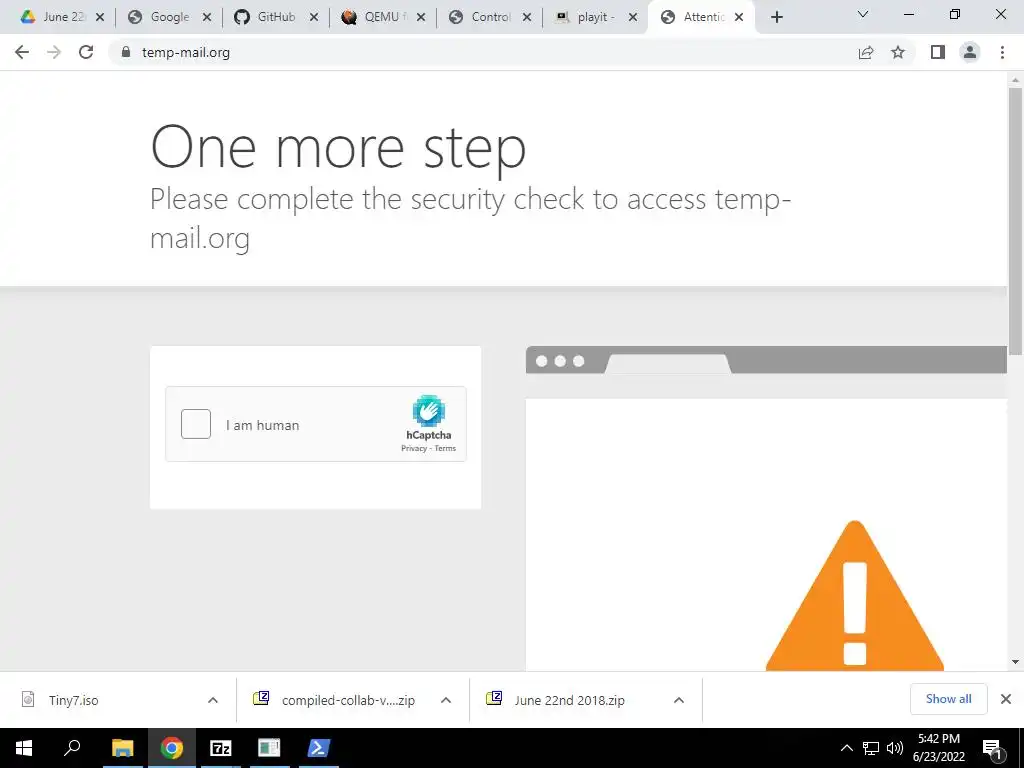1024x768 pixels.
Task: Click the hCaptcha hand logo
Action: point(428,411)
